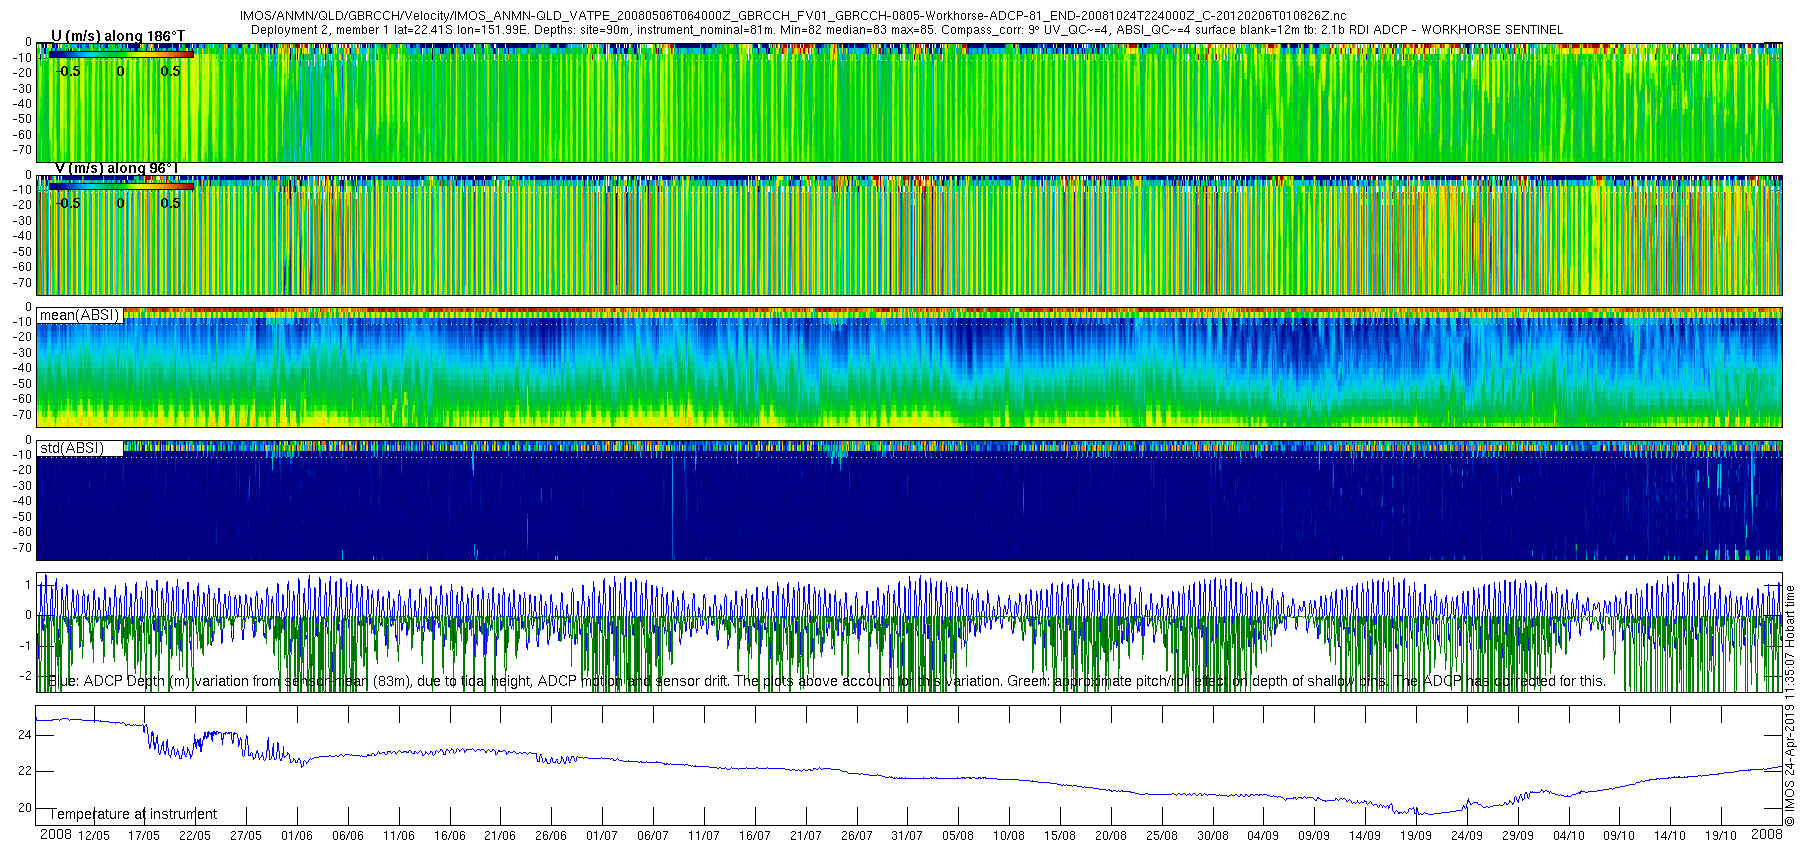The width and height of the screenshot is (1800, 850).
Task: Select the 'V (m/s) along 96°T' panel title
Action: click(116, 168)
